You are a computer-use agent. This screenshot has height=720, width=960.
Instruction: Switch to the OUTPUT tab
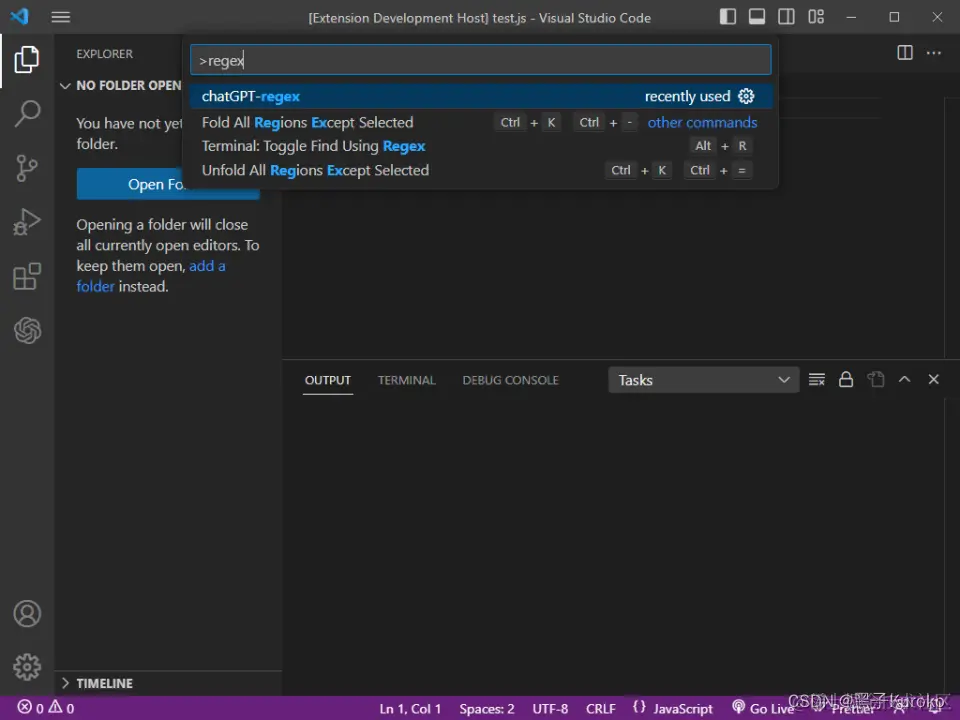pos(328,380)
